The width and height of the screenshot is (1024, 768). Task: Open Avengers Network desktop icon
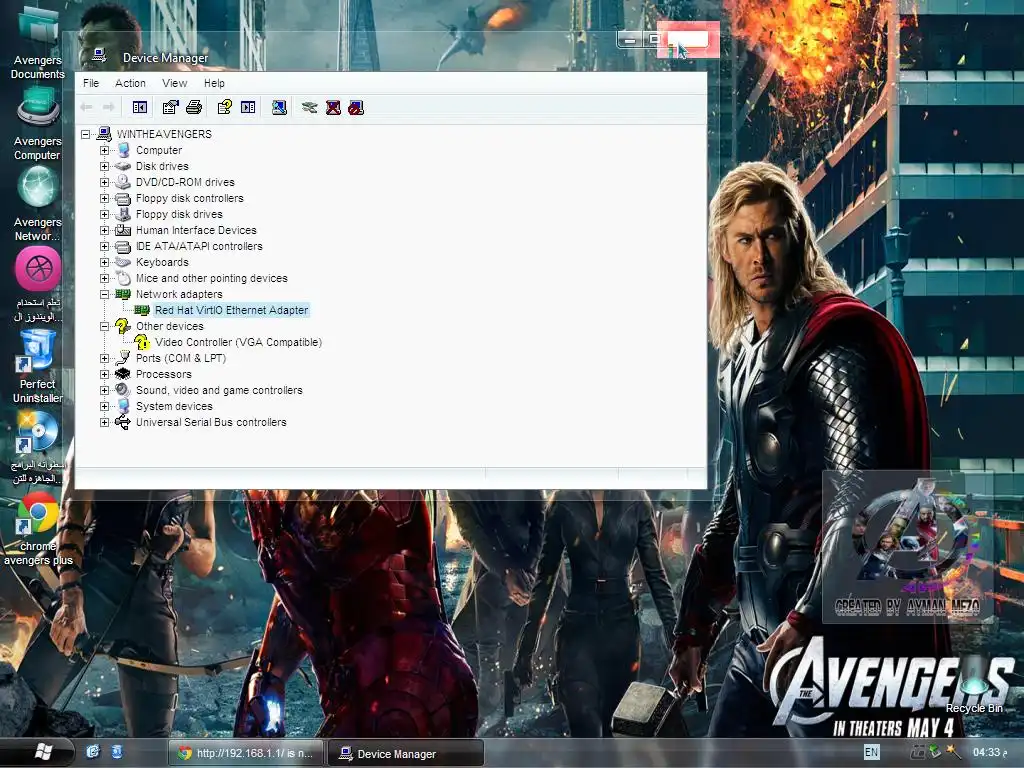tap(37, 204)
